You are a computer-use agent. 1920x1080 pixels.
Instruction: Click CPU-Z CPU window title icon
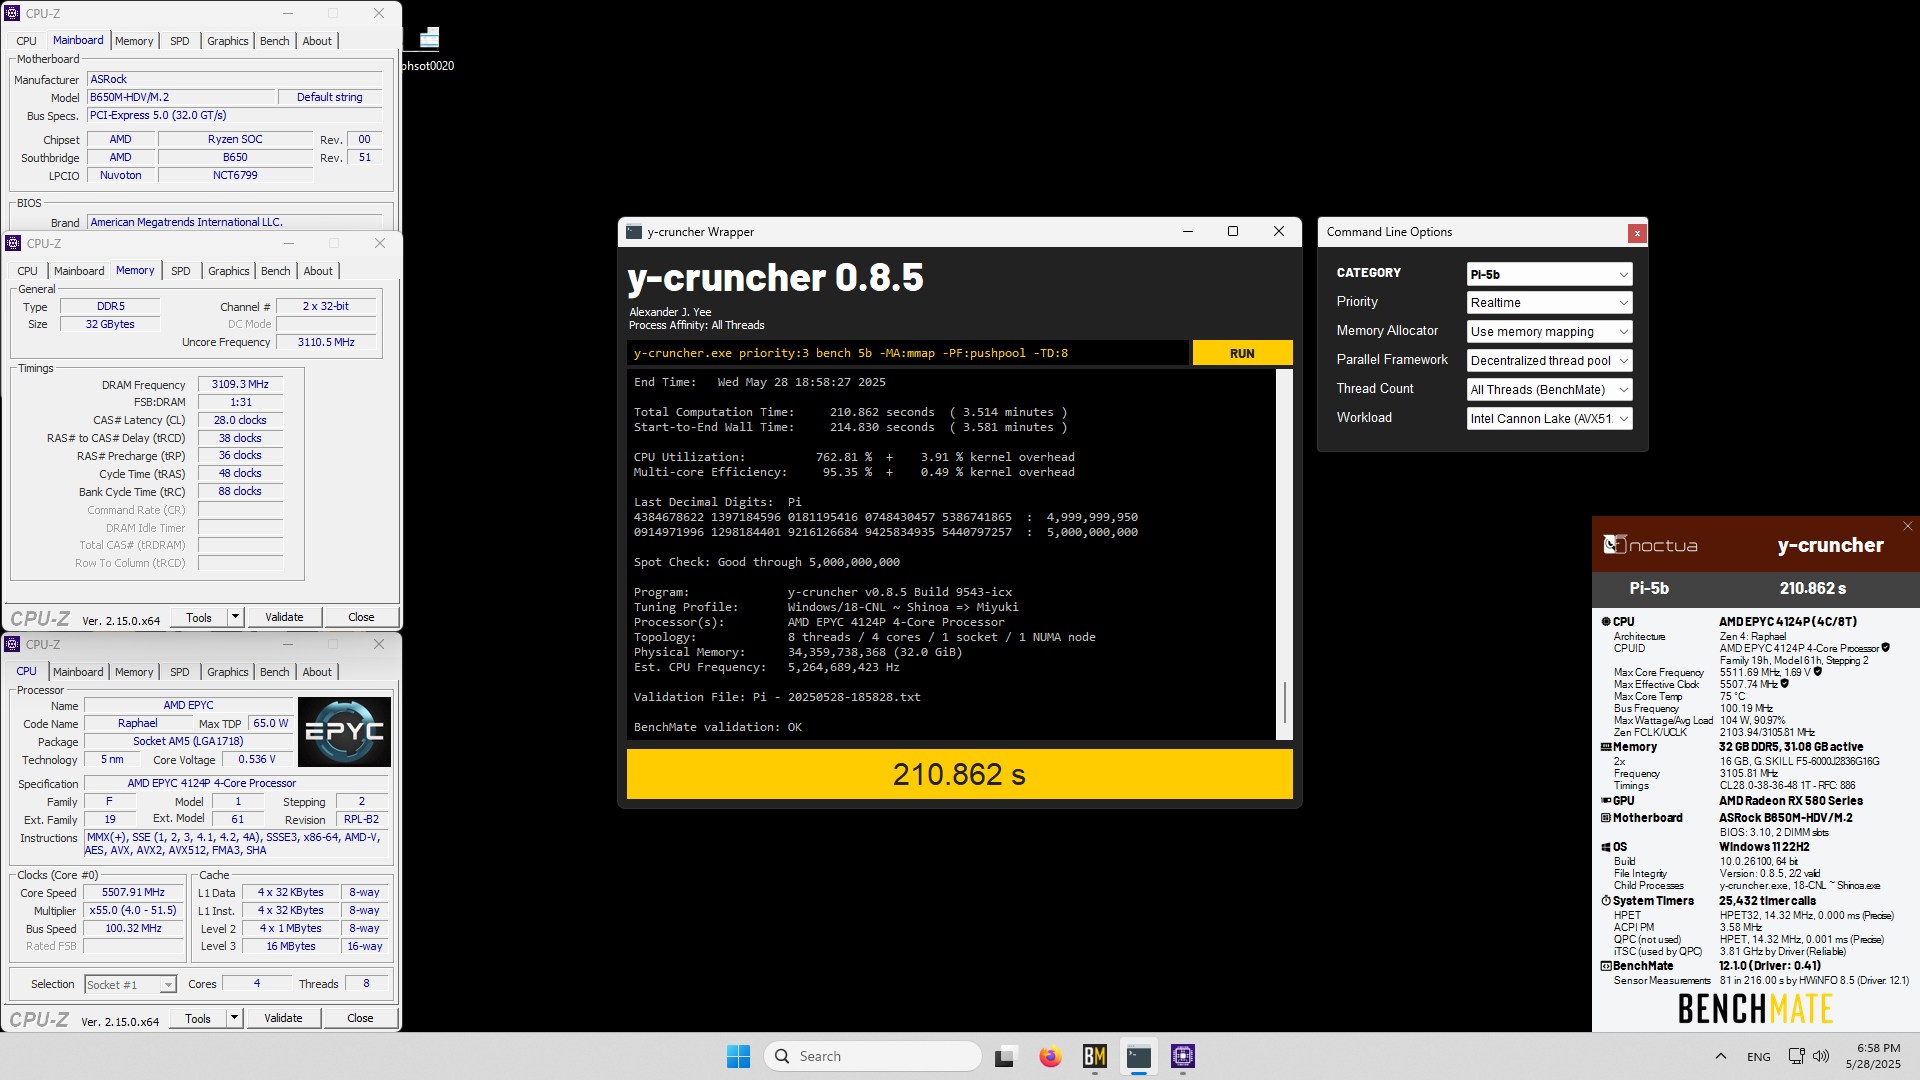pyautogui.click(x=13, y=644)
